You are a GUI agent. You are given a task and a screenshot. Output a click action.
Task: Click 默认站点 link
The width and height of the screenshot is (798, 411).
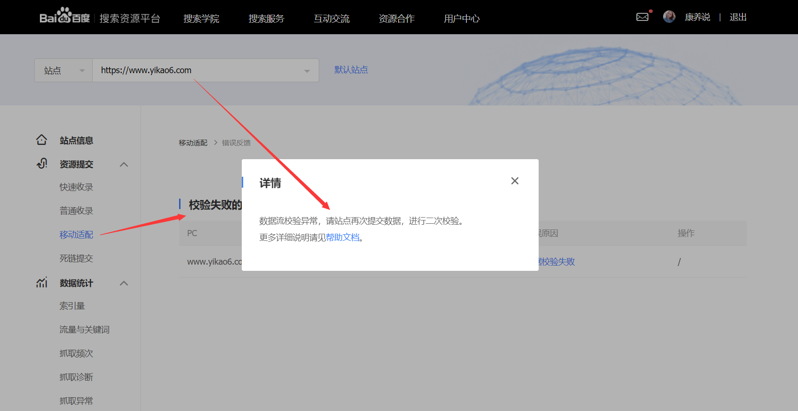tap(351, 70)
